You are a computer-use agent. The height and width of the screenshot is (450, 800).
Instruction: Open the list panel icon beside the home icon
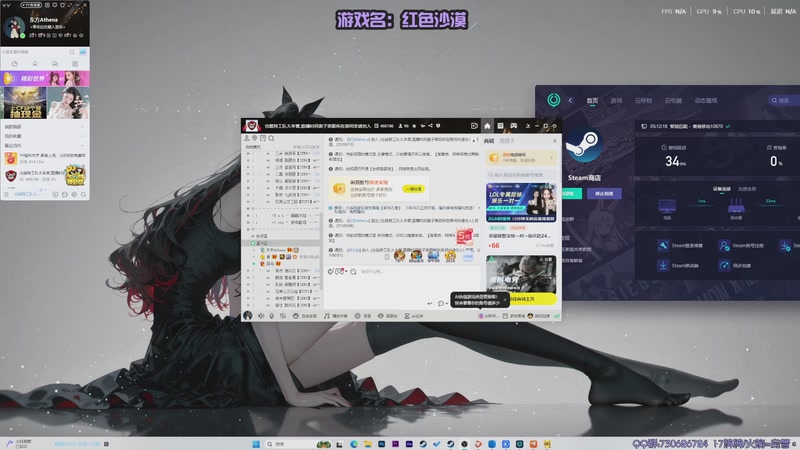(x=501, y=126)
